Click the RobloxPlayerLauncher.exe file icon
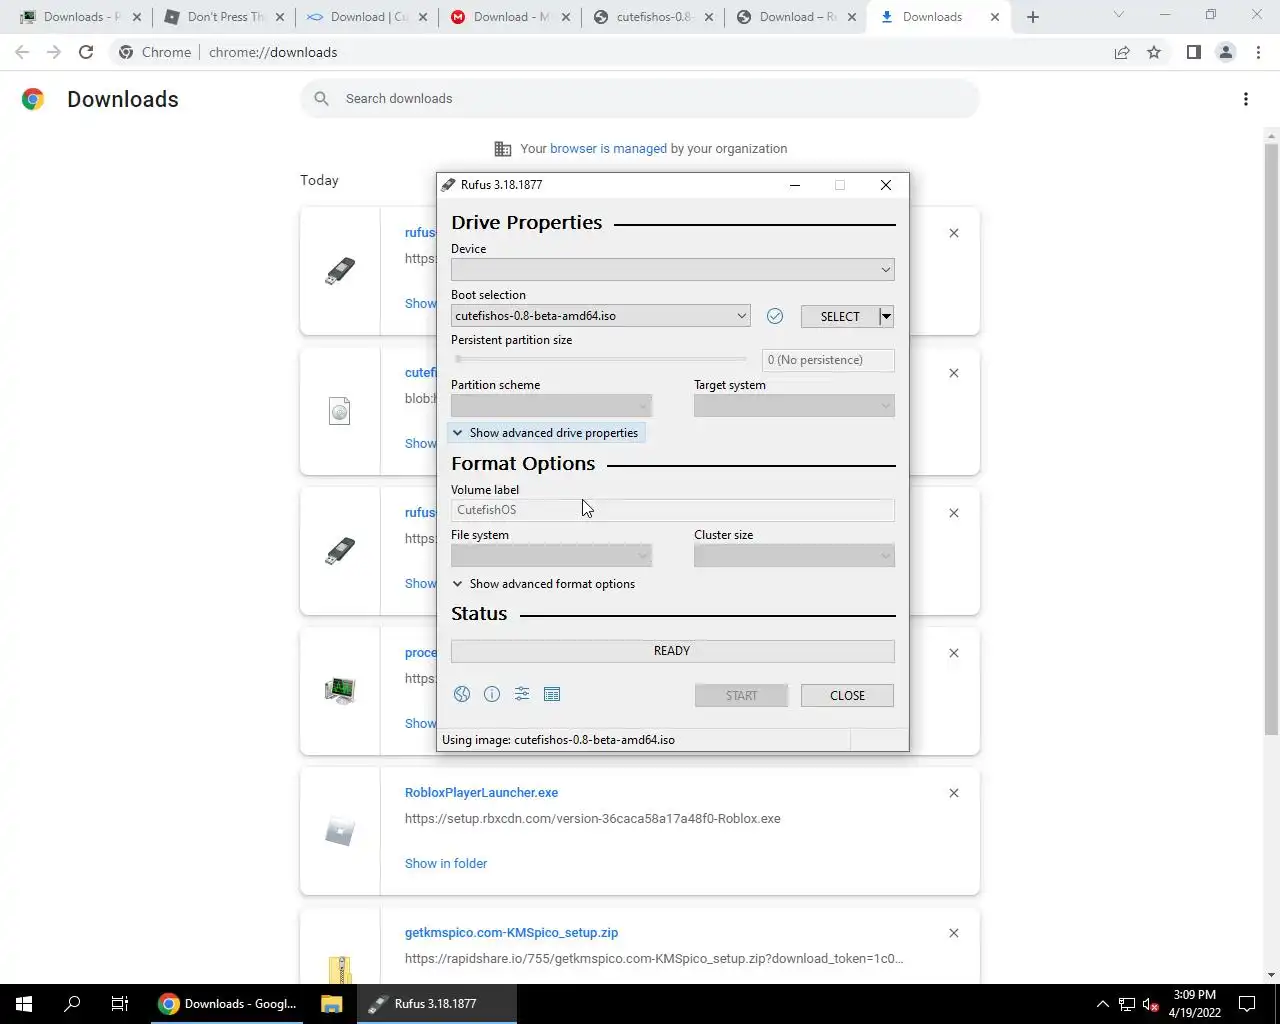1280x1024 pixels. pos(340,831)
